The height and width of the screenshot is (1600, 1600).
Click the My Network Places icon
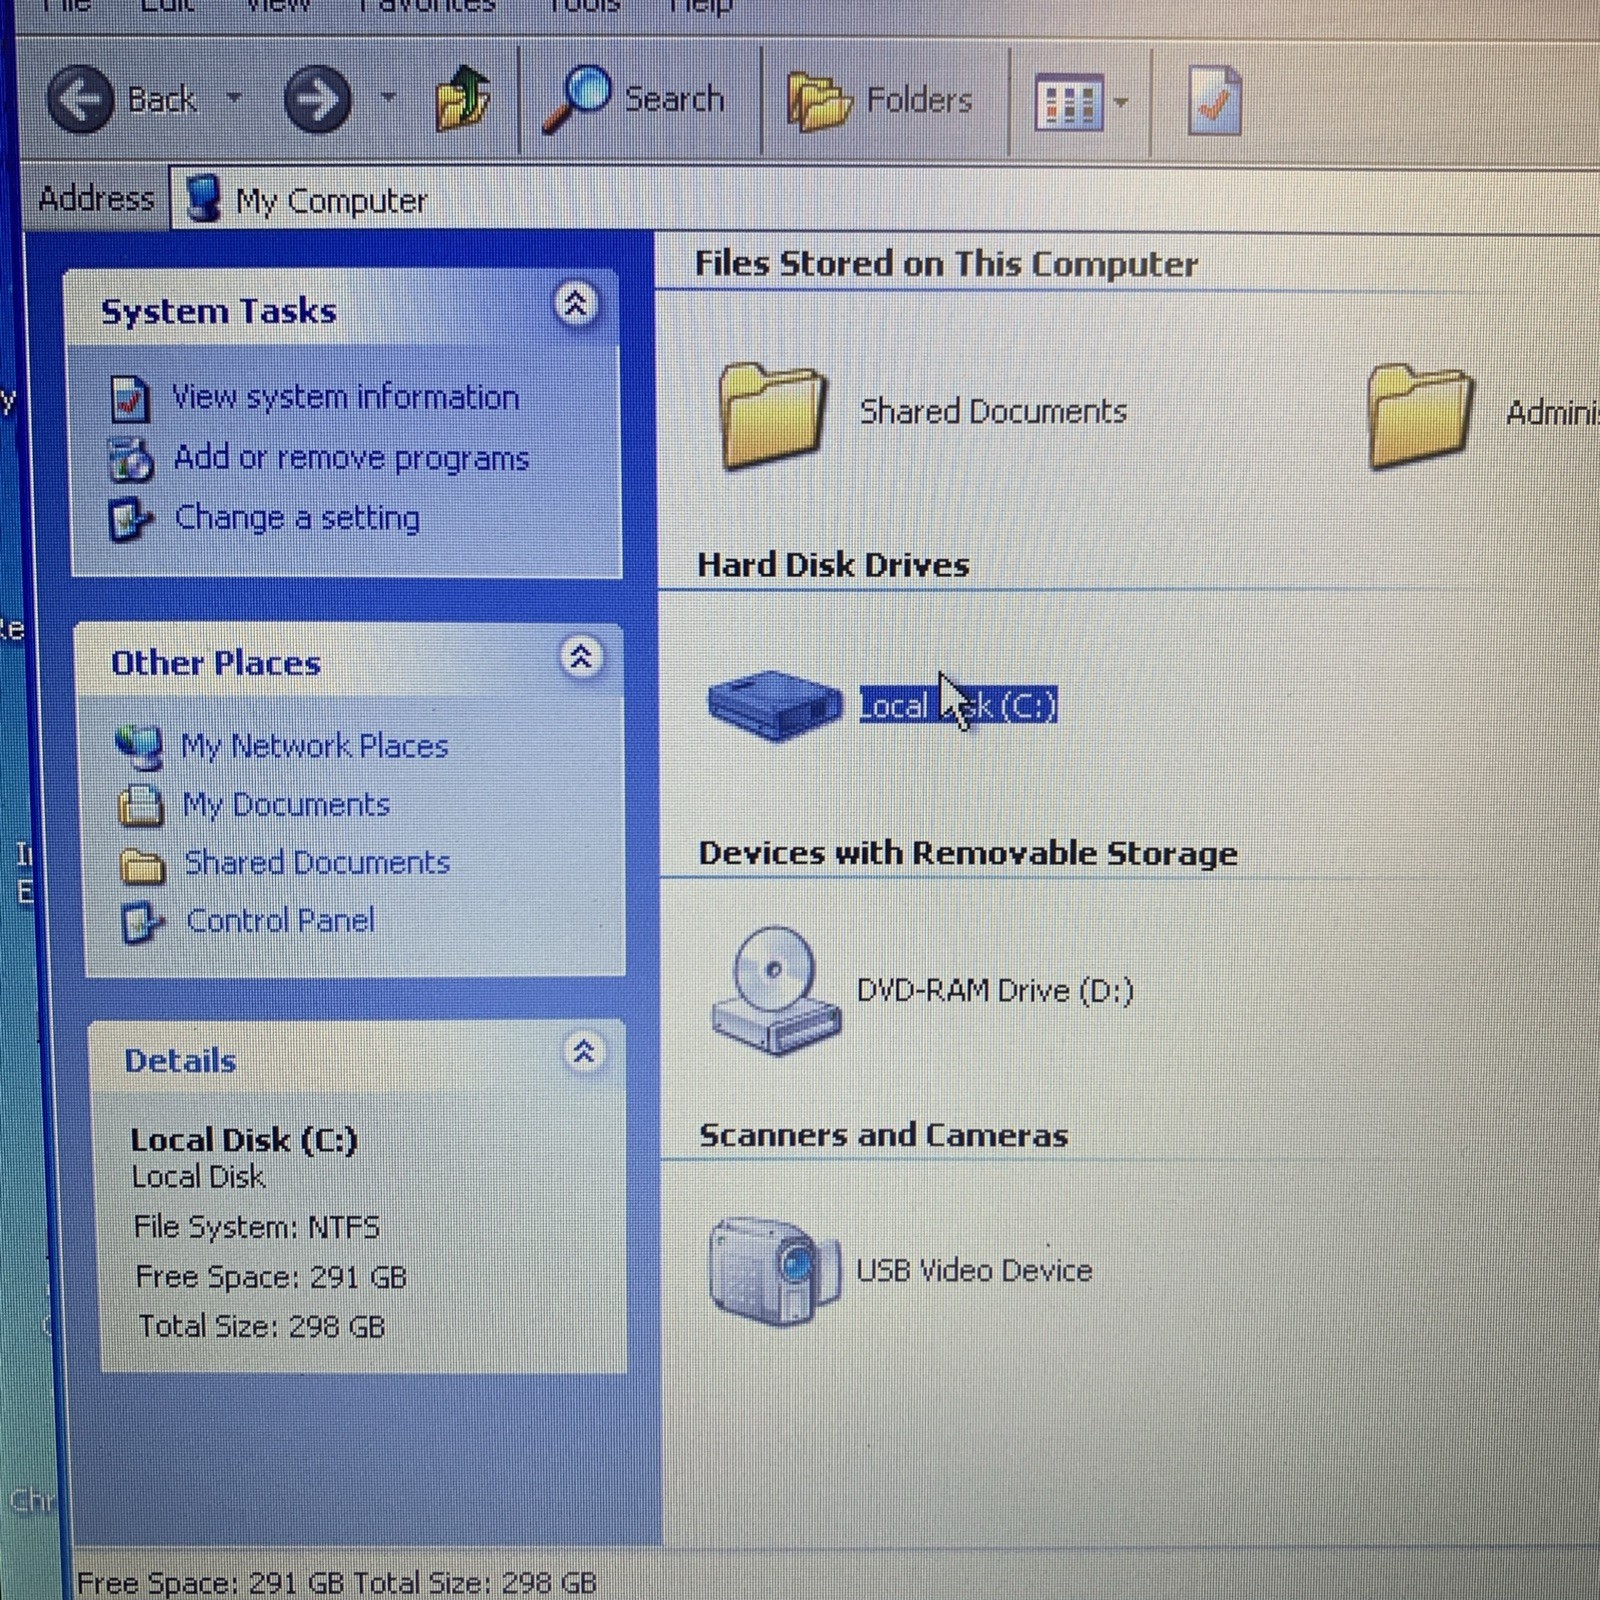(139, 748)
